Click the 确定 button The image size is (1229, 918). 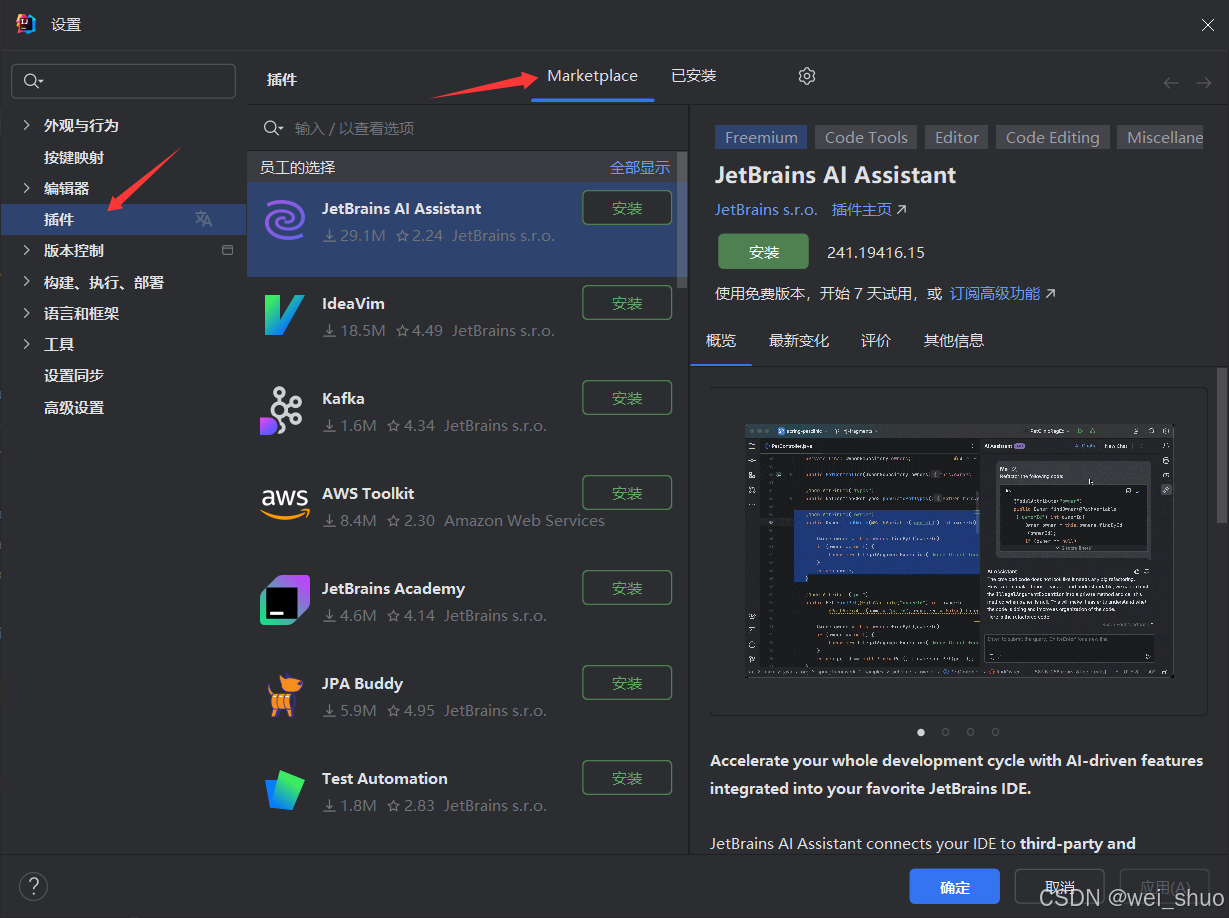[955, 887]
